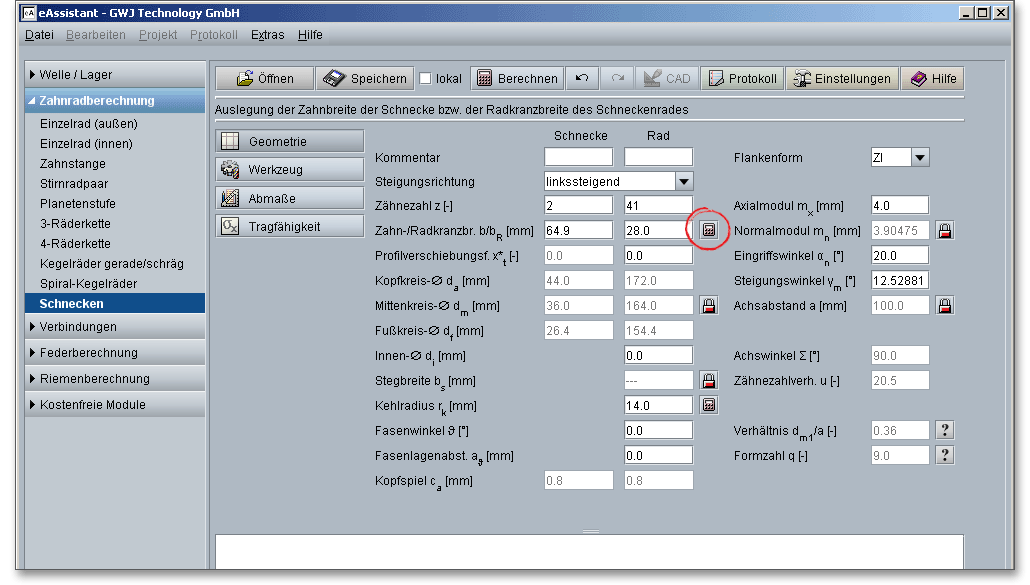Open the Flankenform dropdown

point(920,157)
